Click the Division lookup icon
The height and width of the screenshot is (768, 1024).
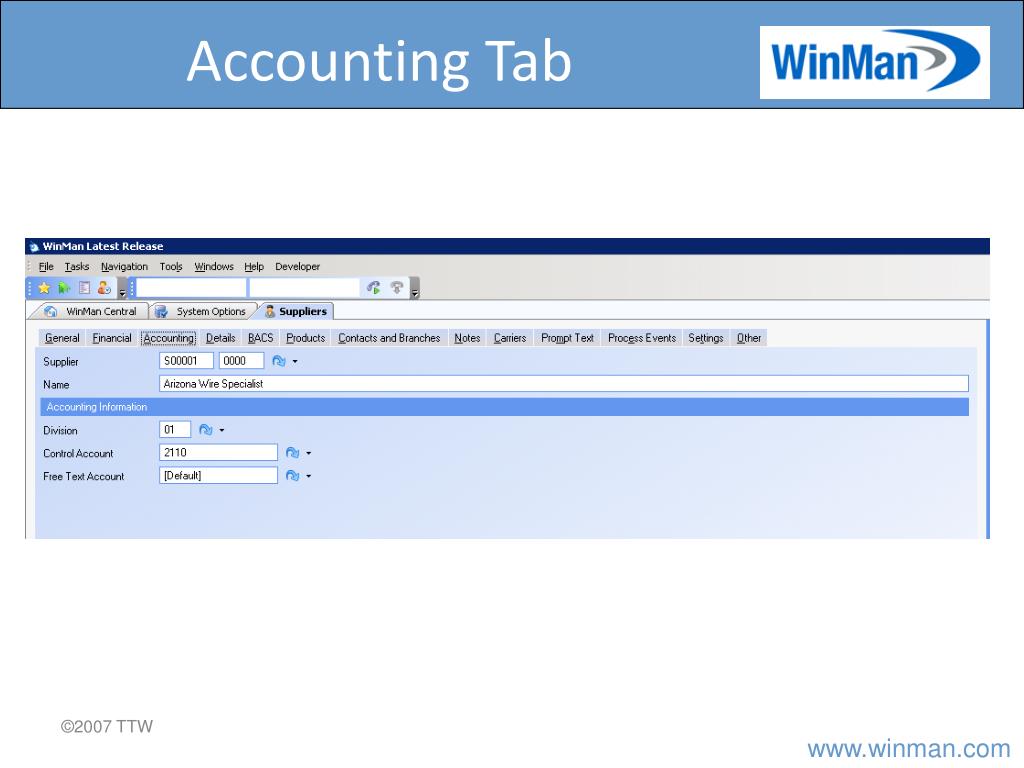click(205, 430)
